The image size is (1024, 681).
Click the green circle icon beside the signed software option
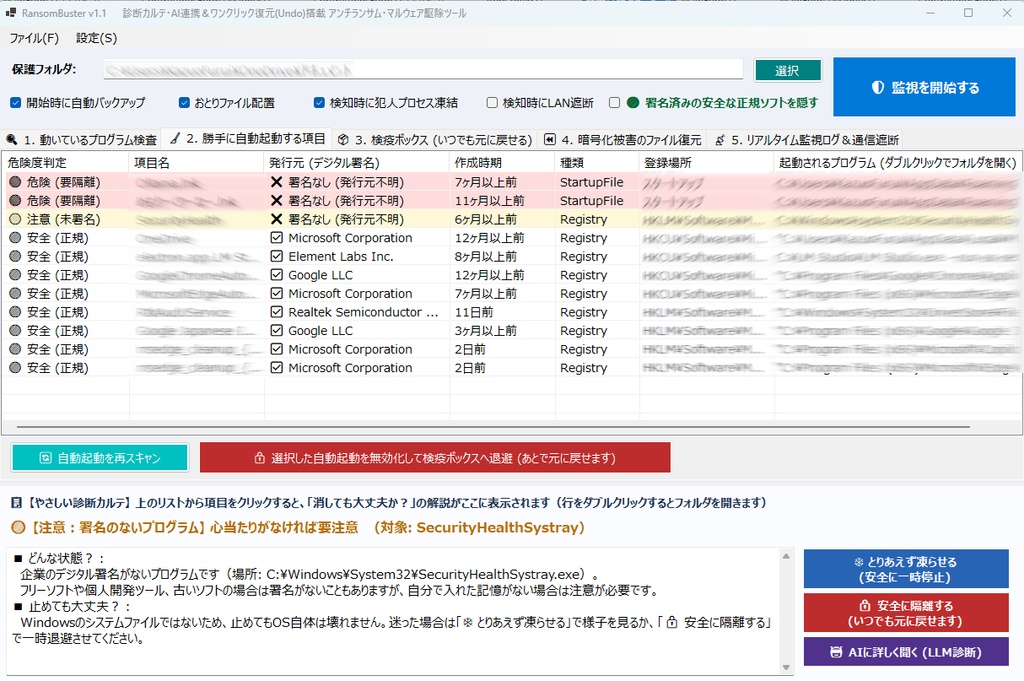633,103
